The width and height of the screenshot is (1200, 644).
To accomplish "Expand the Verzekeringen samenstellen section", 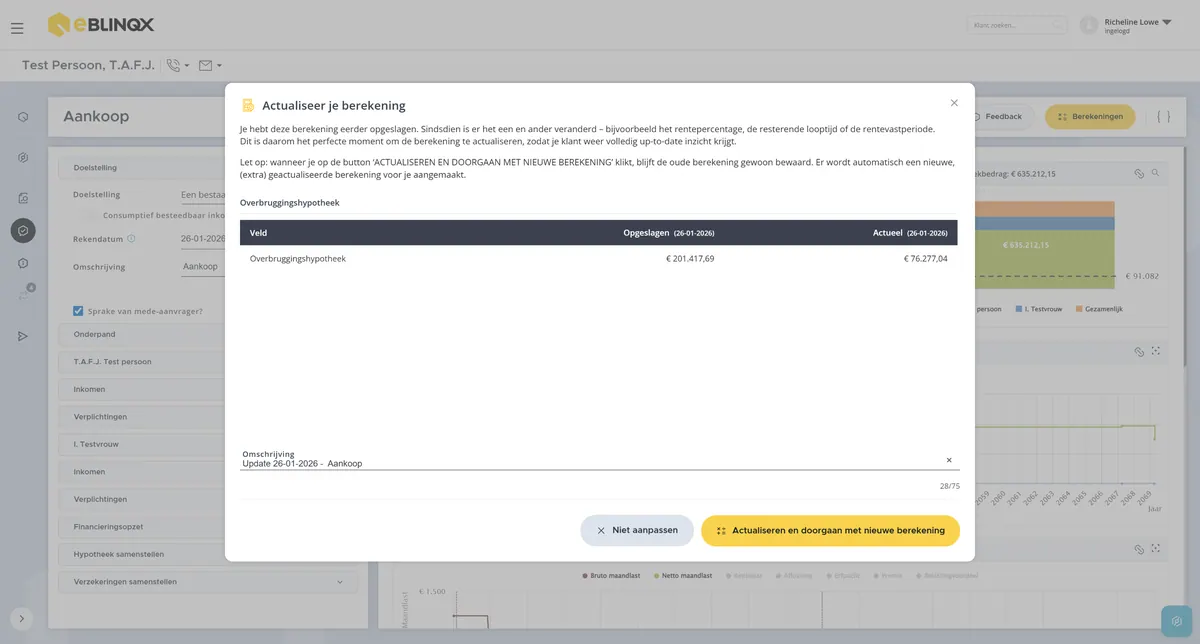I will click(208, 582).
